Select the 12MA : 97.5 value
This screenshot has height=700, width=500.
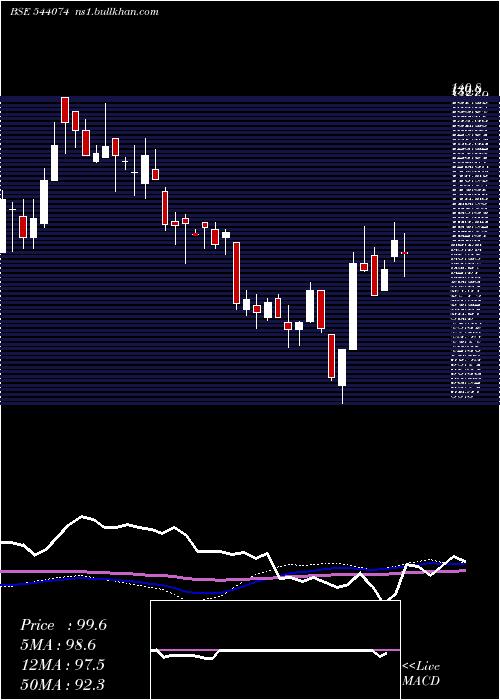(x=63, y=665)
